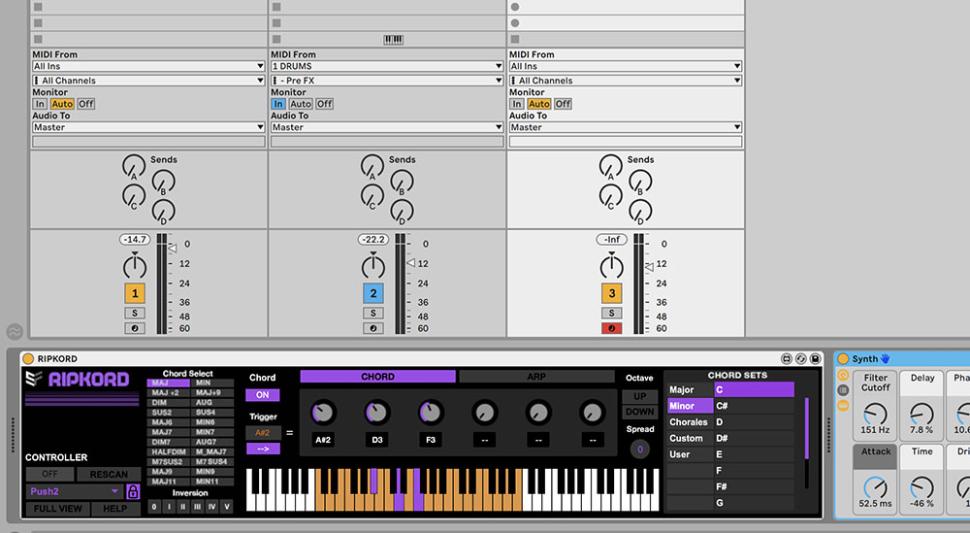The image size is (970, 533).
Task: Solo track 2
Action: pos(373,313)
